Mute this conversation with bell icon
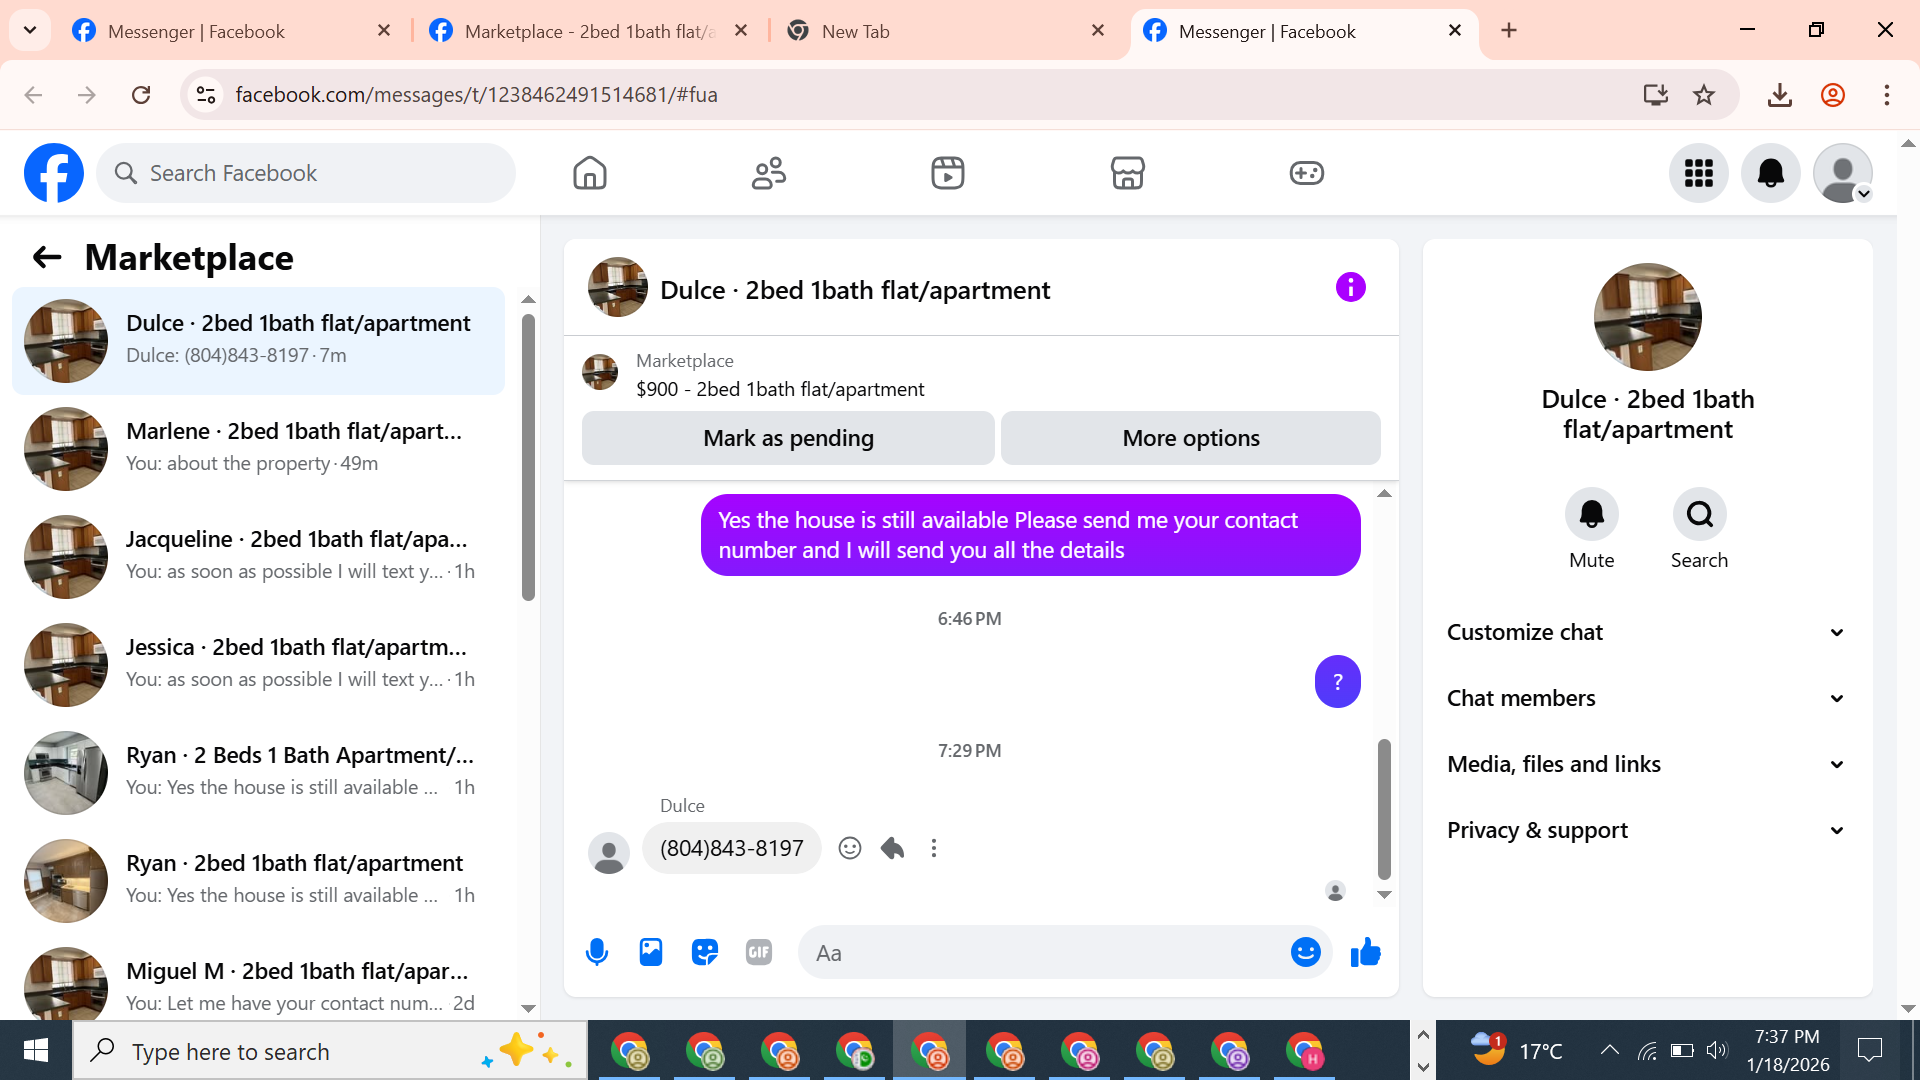This screenshot has width=1920, height=1080. 1591,515
